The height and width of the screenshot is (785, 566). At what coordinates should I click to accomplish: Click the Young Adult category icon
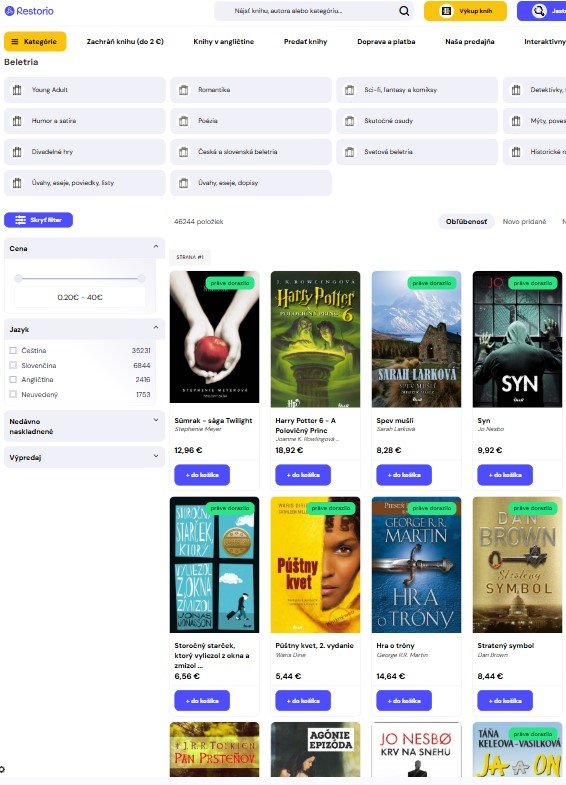[17, 90]
